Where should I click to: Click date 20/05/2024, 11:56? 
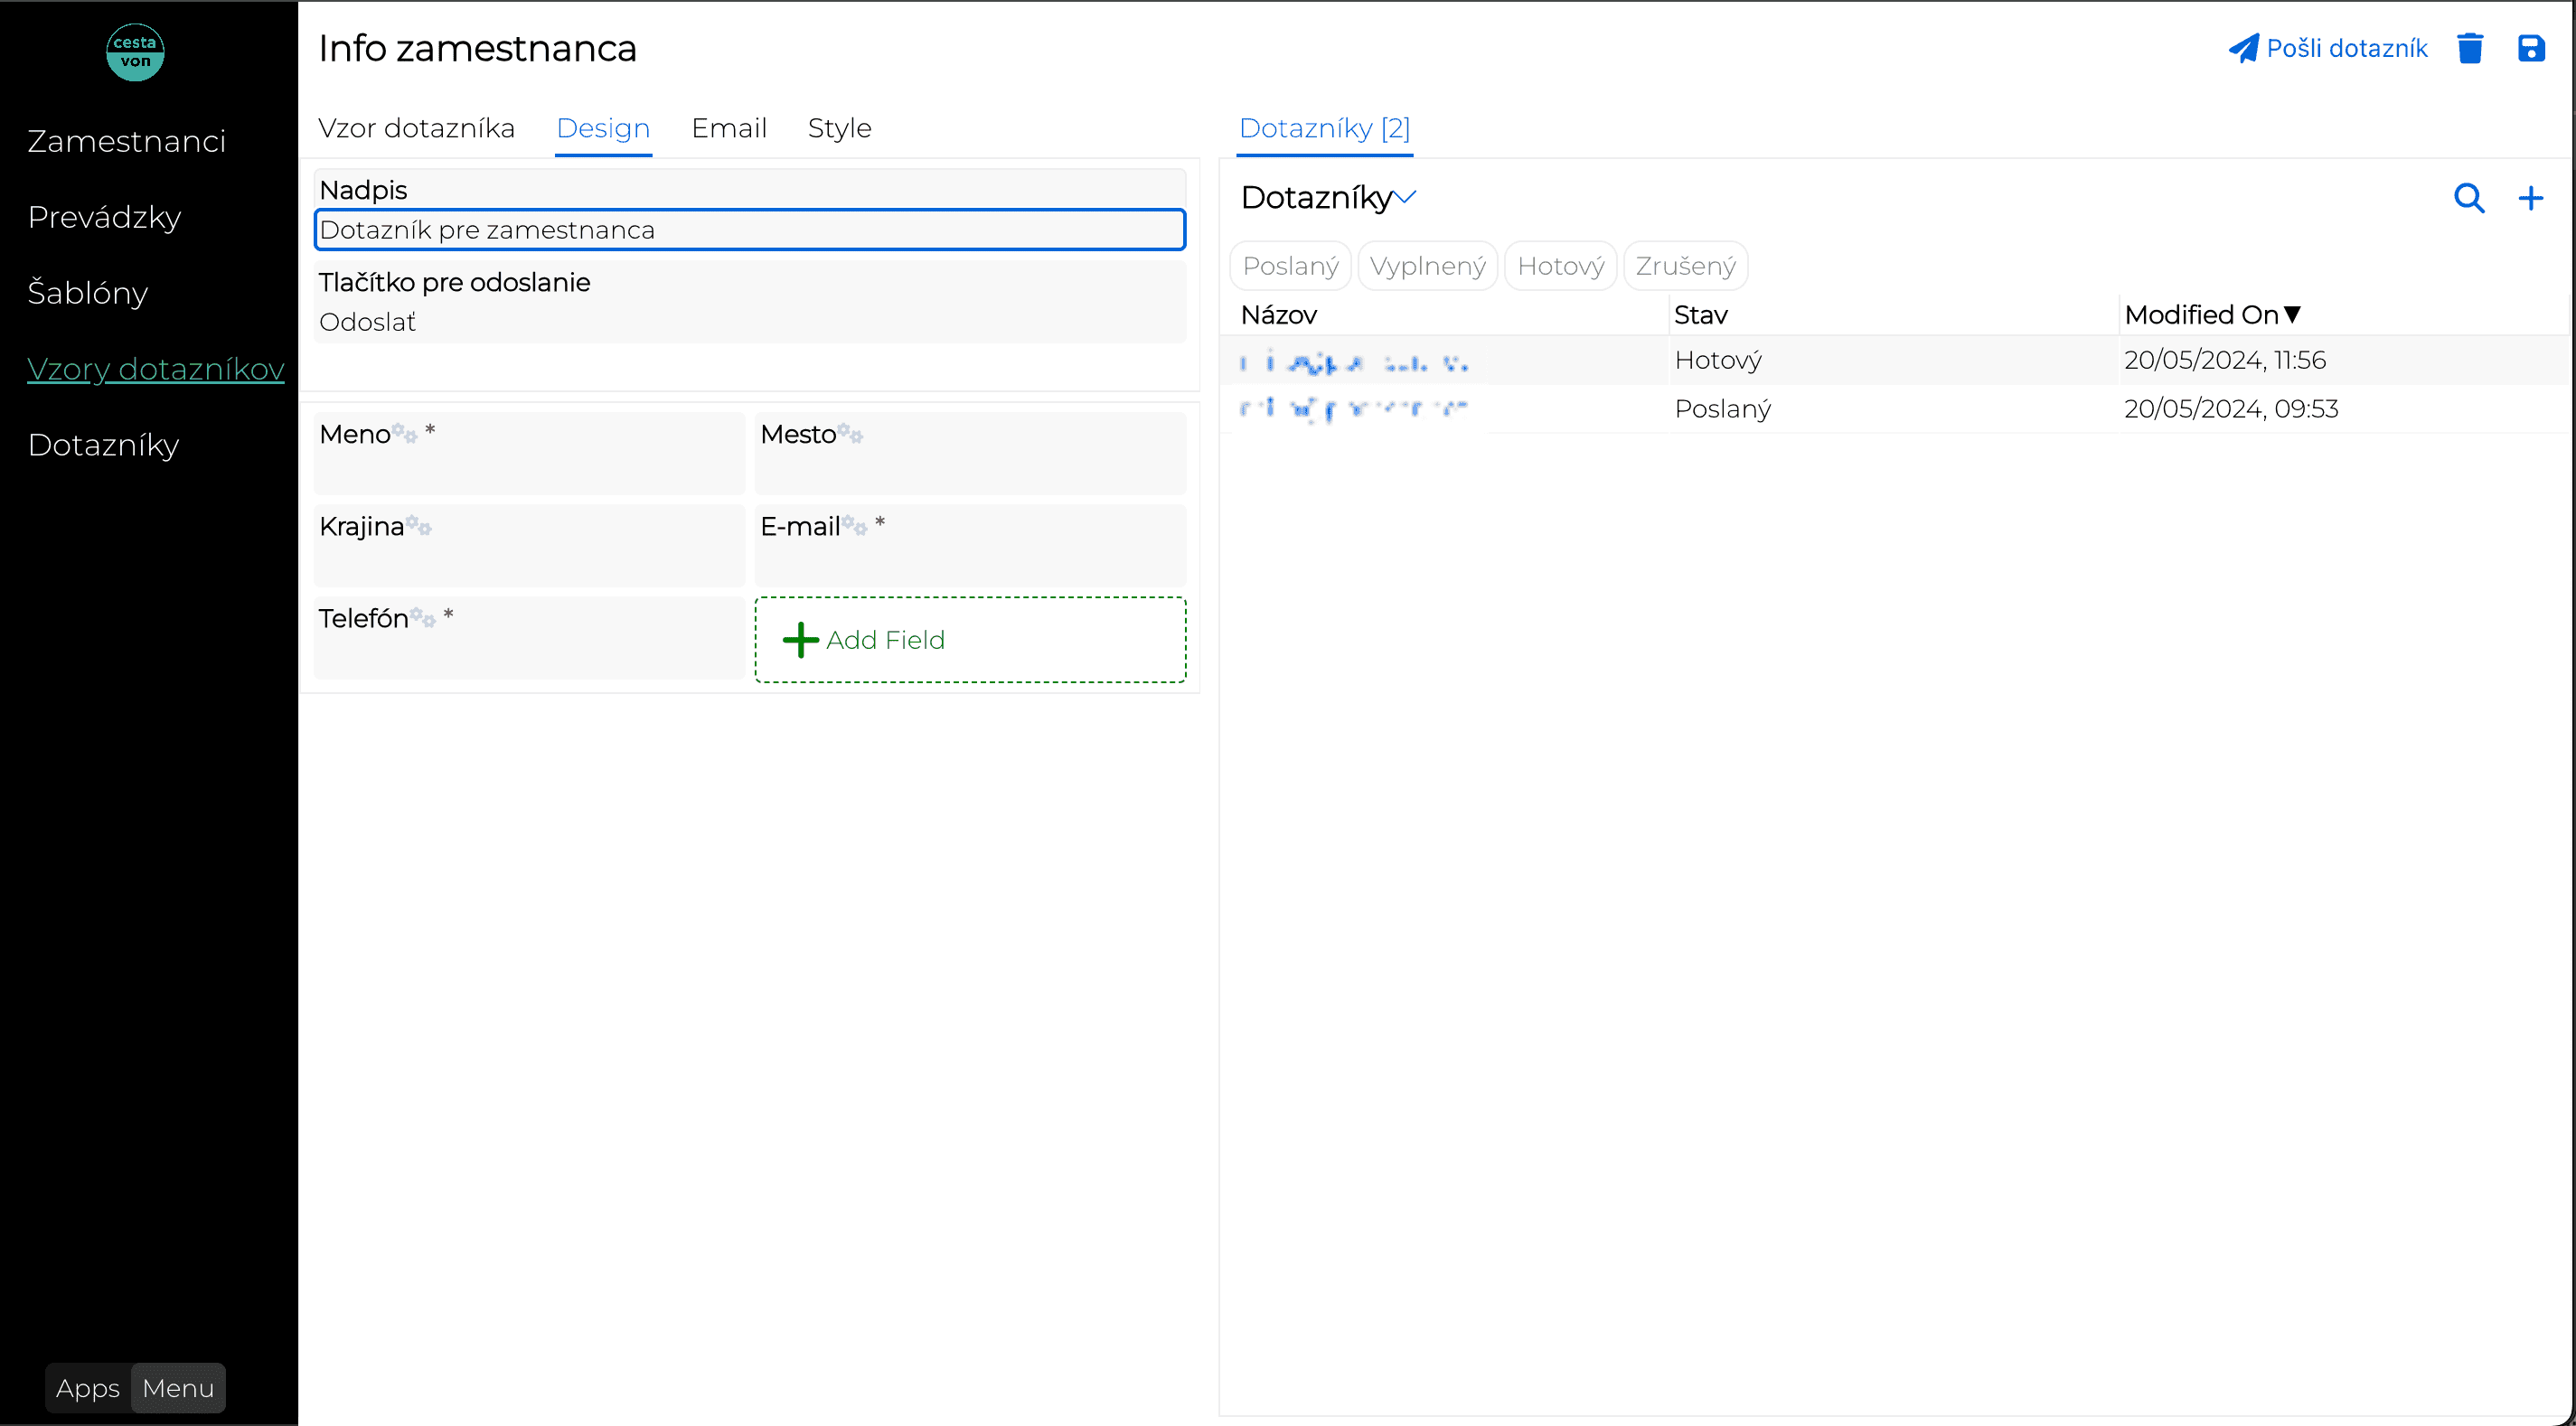tap(2224, 360)
